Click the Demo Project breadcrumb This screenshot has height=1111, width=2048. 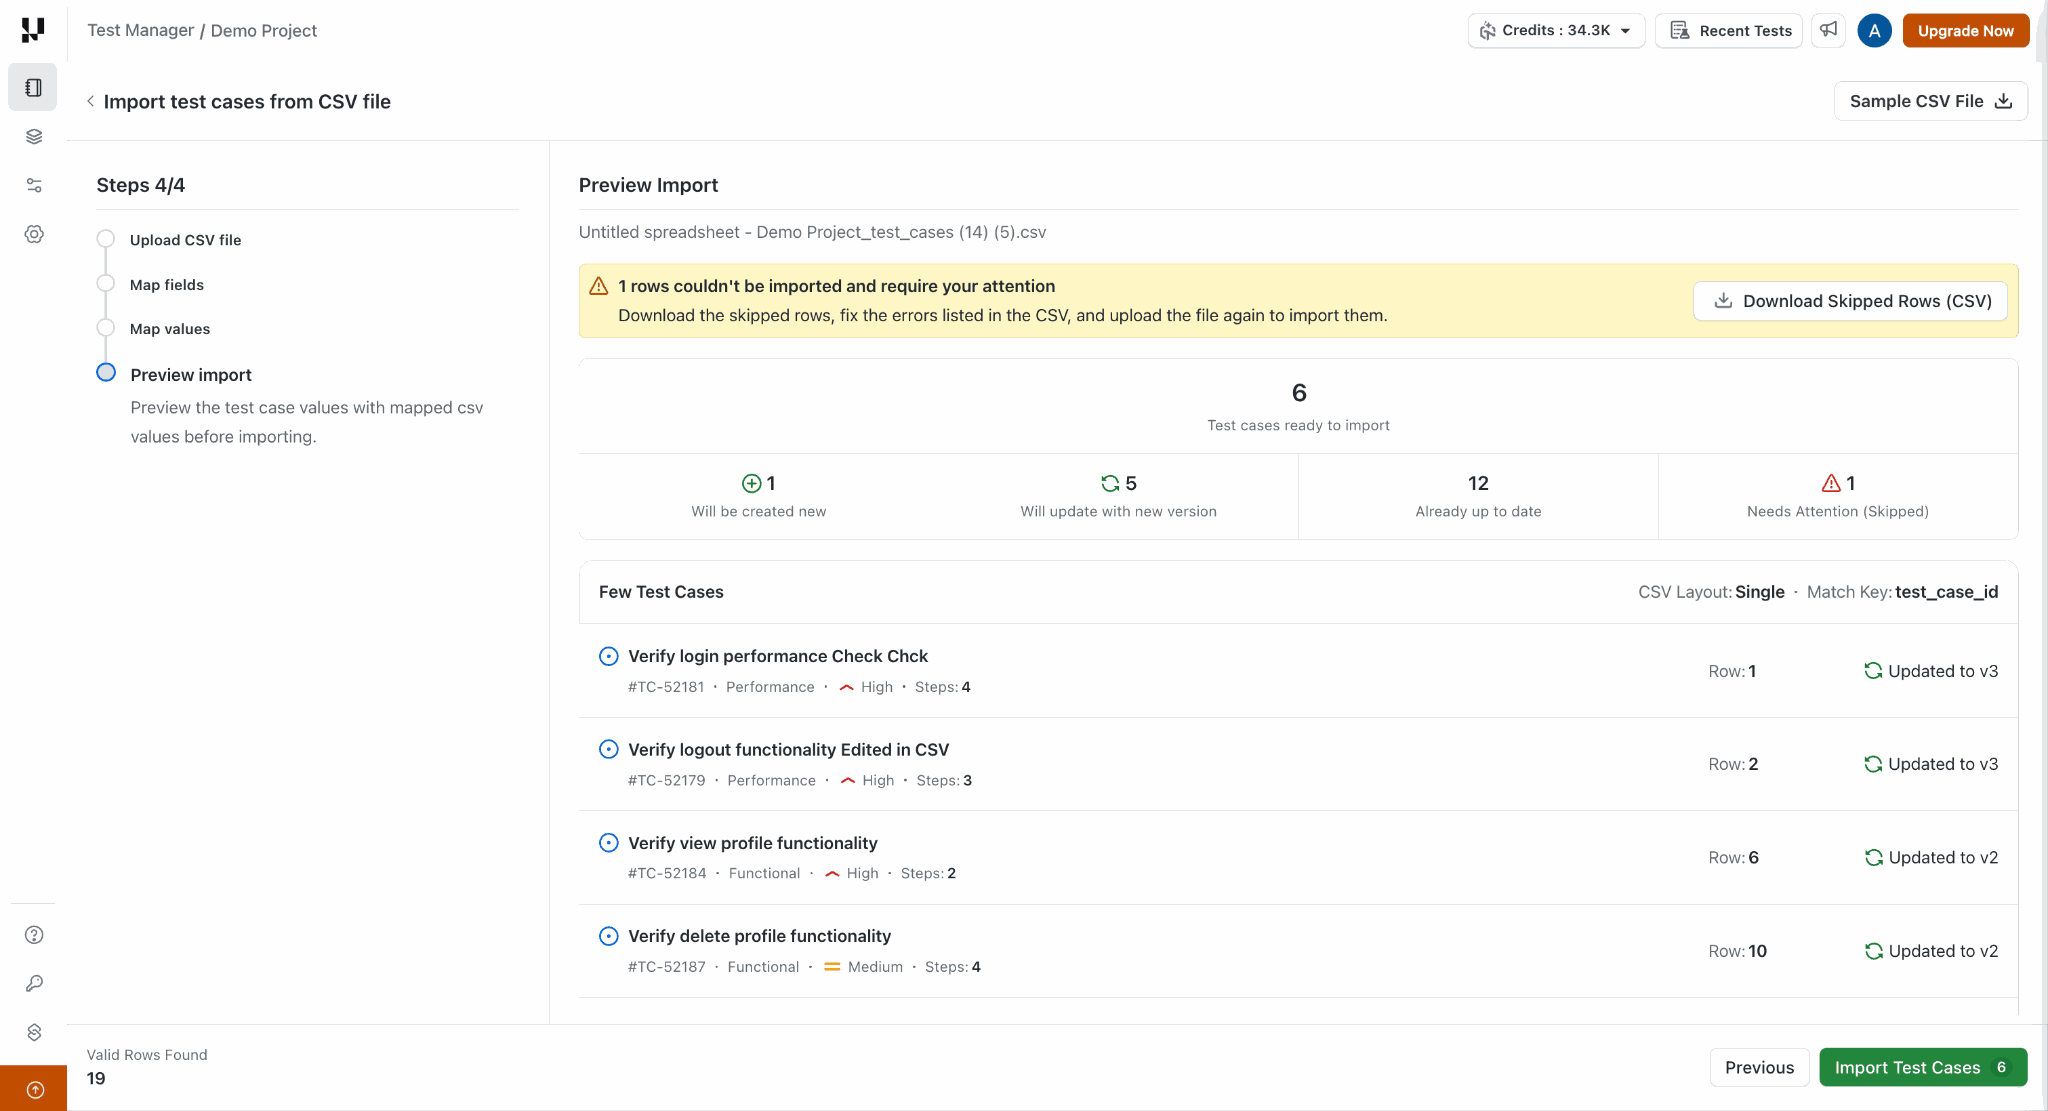pyautogui.click(x=264, y=30)
